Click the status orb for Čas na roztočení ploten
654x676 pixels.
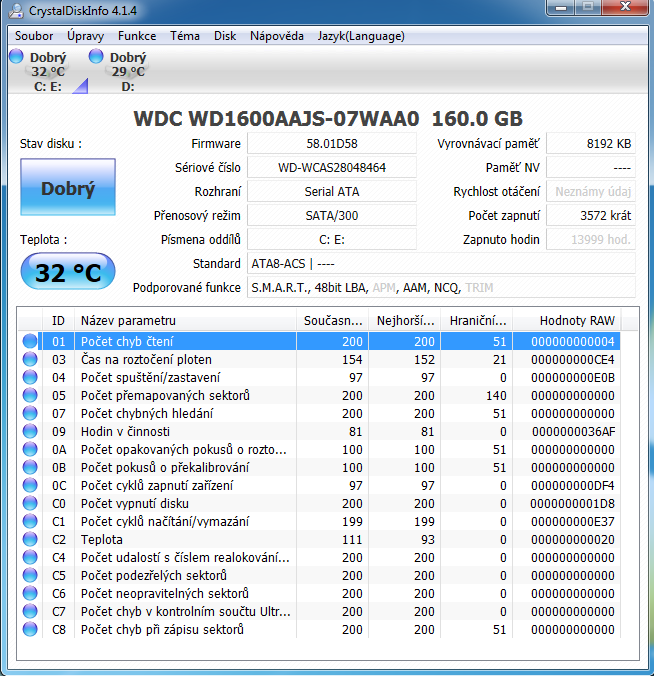(30, 359)
